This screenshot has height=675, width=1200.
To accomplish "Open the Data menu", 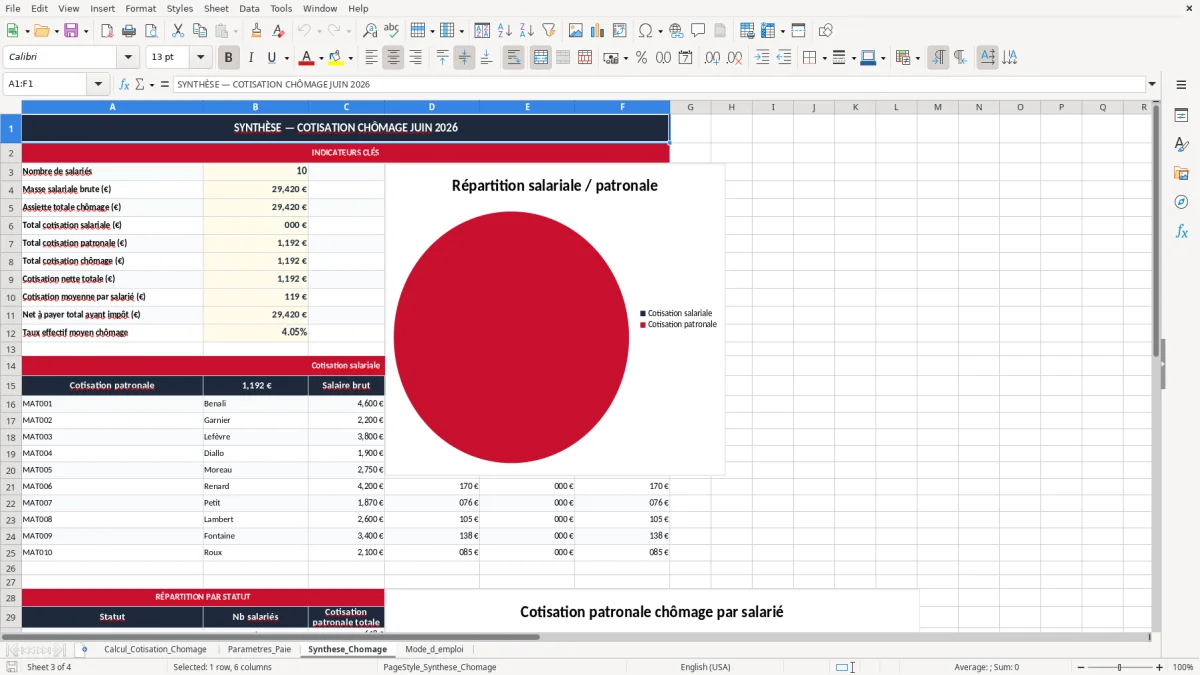I will tap(249, 8).
